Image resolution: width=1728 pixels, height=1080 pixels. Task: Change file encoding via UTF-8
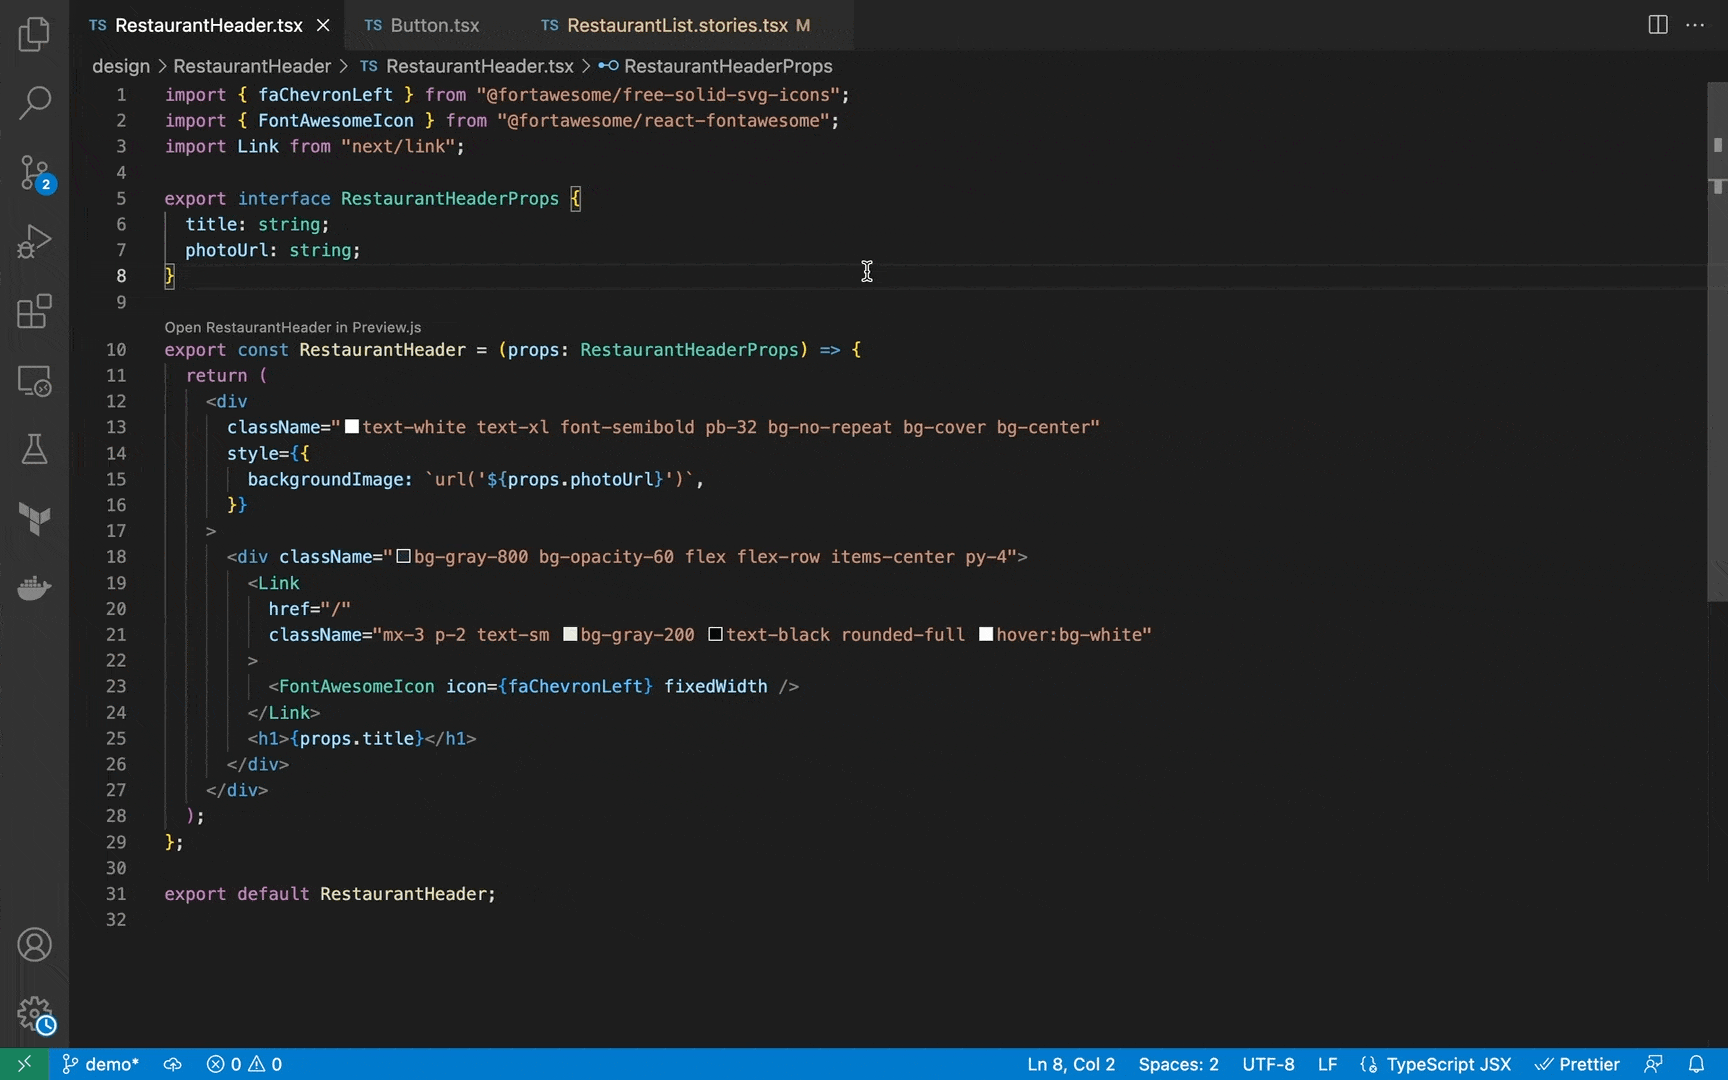click(1268, 1064)
